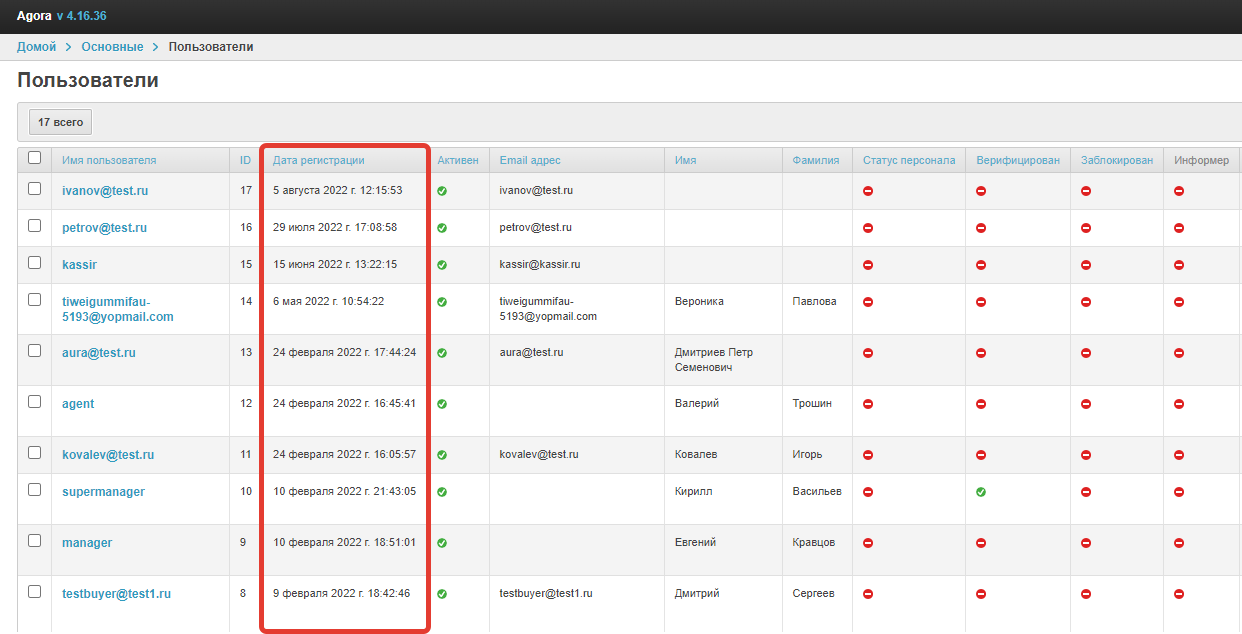Check the box next to kovalev@test.ru
Viewport: 1242px width, 634px height.
click(x=35, y=453)
